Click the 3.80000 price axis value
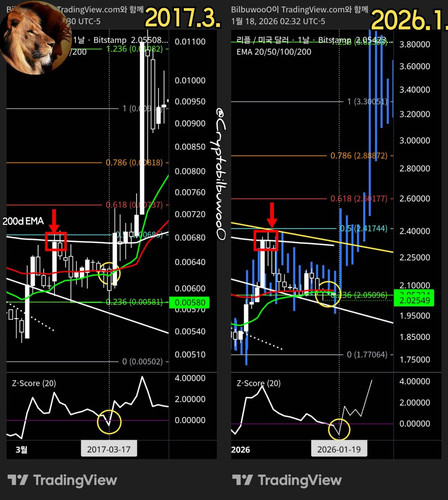The image size is (448, 500). [x=415, y=44]
